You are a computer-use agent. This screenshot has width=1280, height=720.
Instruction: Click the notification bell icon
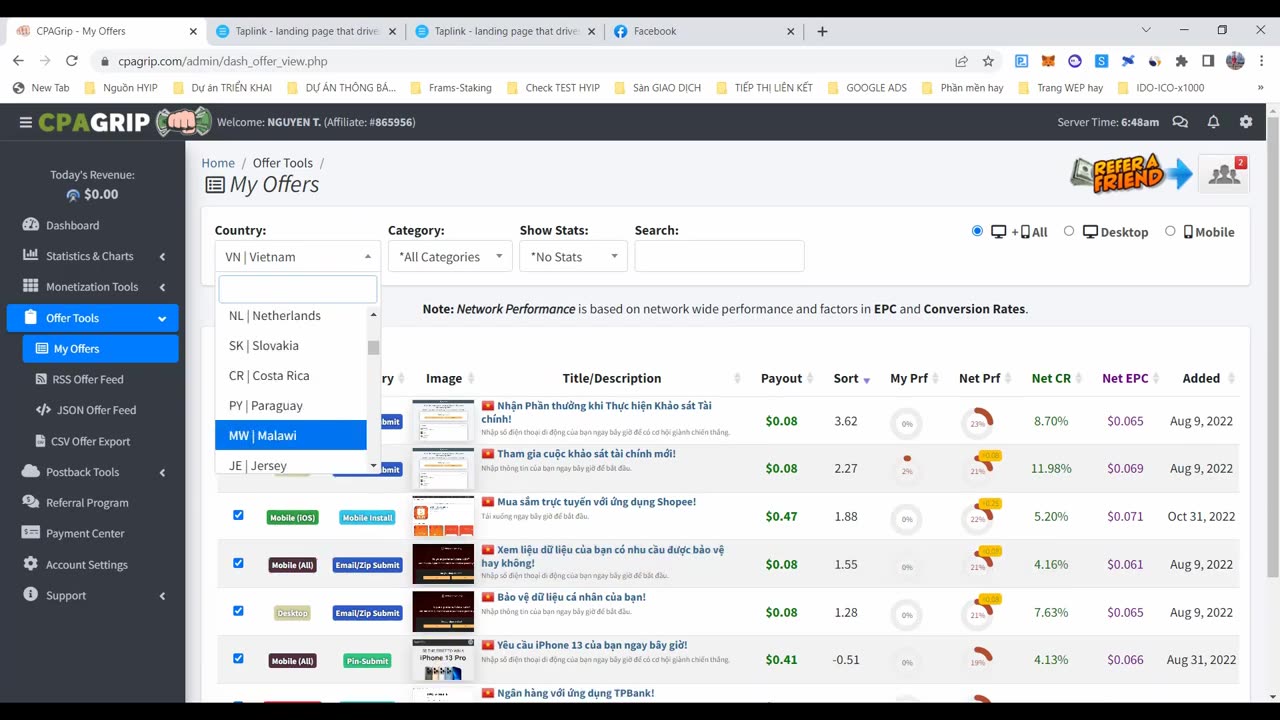click(x=1213, y=122)
